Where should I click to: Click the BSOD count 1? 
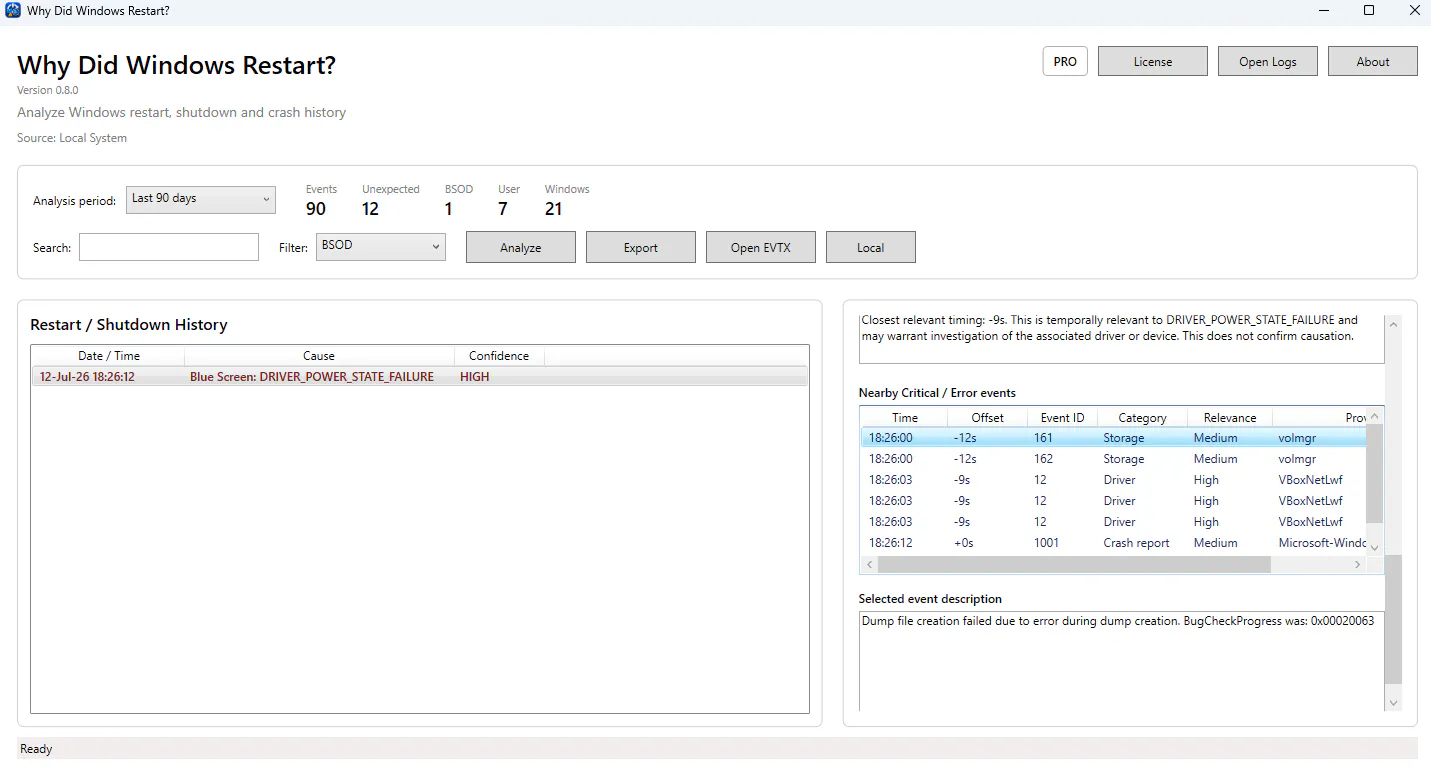(449, 209)
